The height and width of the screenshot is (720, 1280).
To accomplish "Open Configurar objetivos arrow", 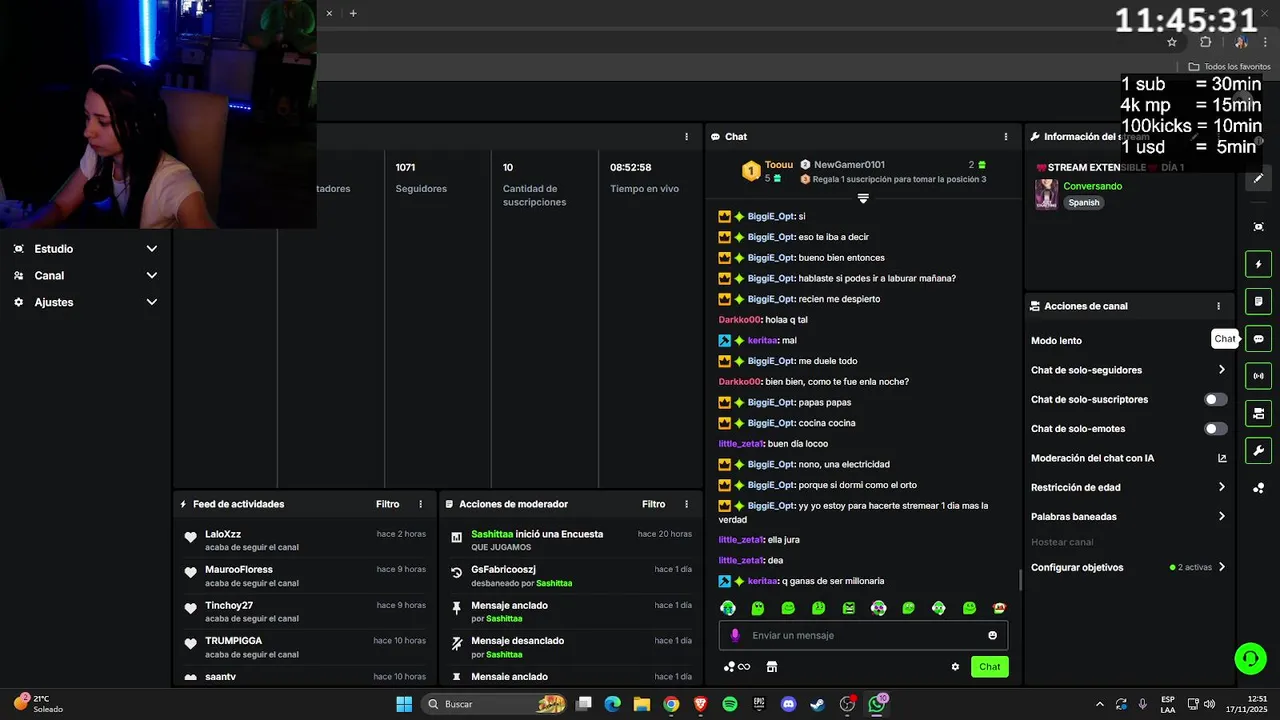I will [1221, 567].
